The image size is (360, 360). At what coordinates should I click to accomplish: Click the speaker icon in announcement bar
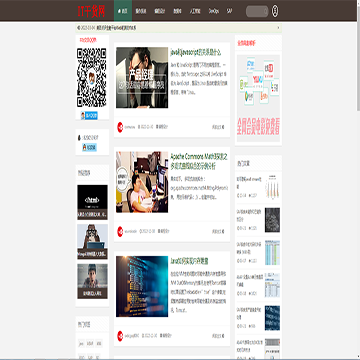[x=78, y=28]
